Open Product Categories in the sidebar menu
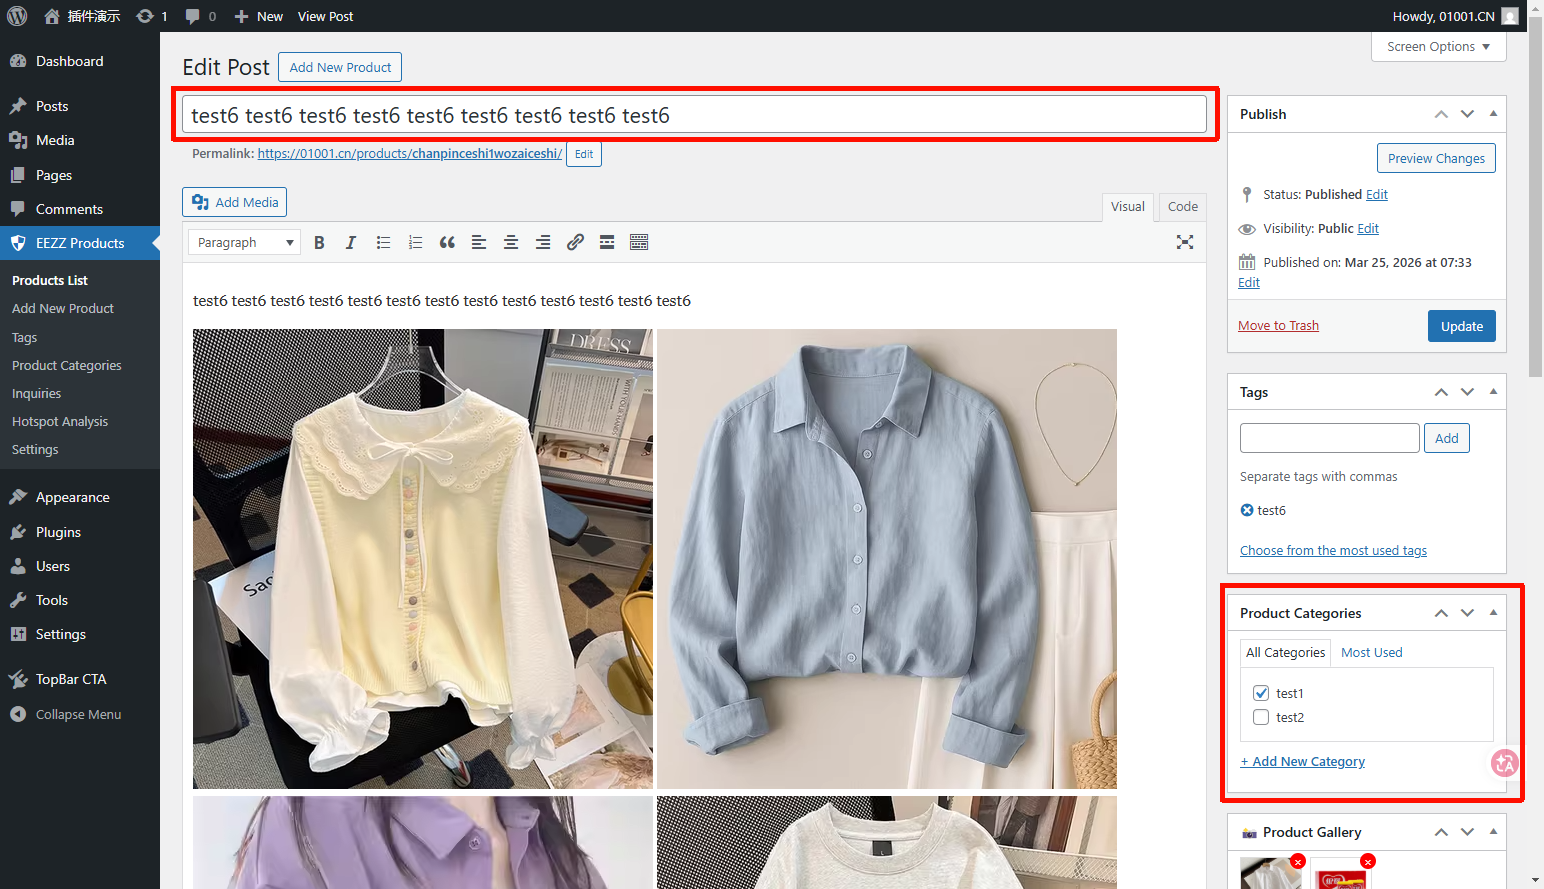Viewport: 1544px width, 889px height. click(x=67, y=366)
